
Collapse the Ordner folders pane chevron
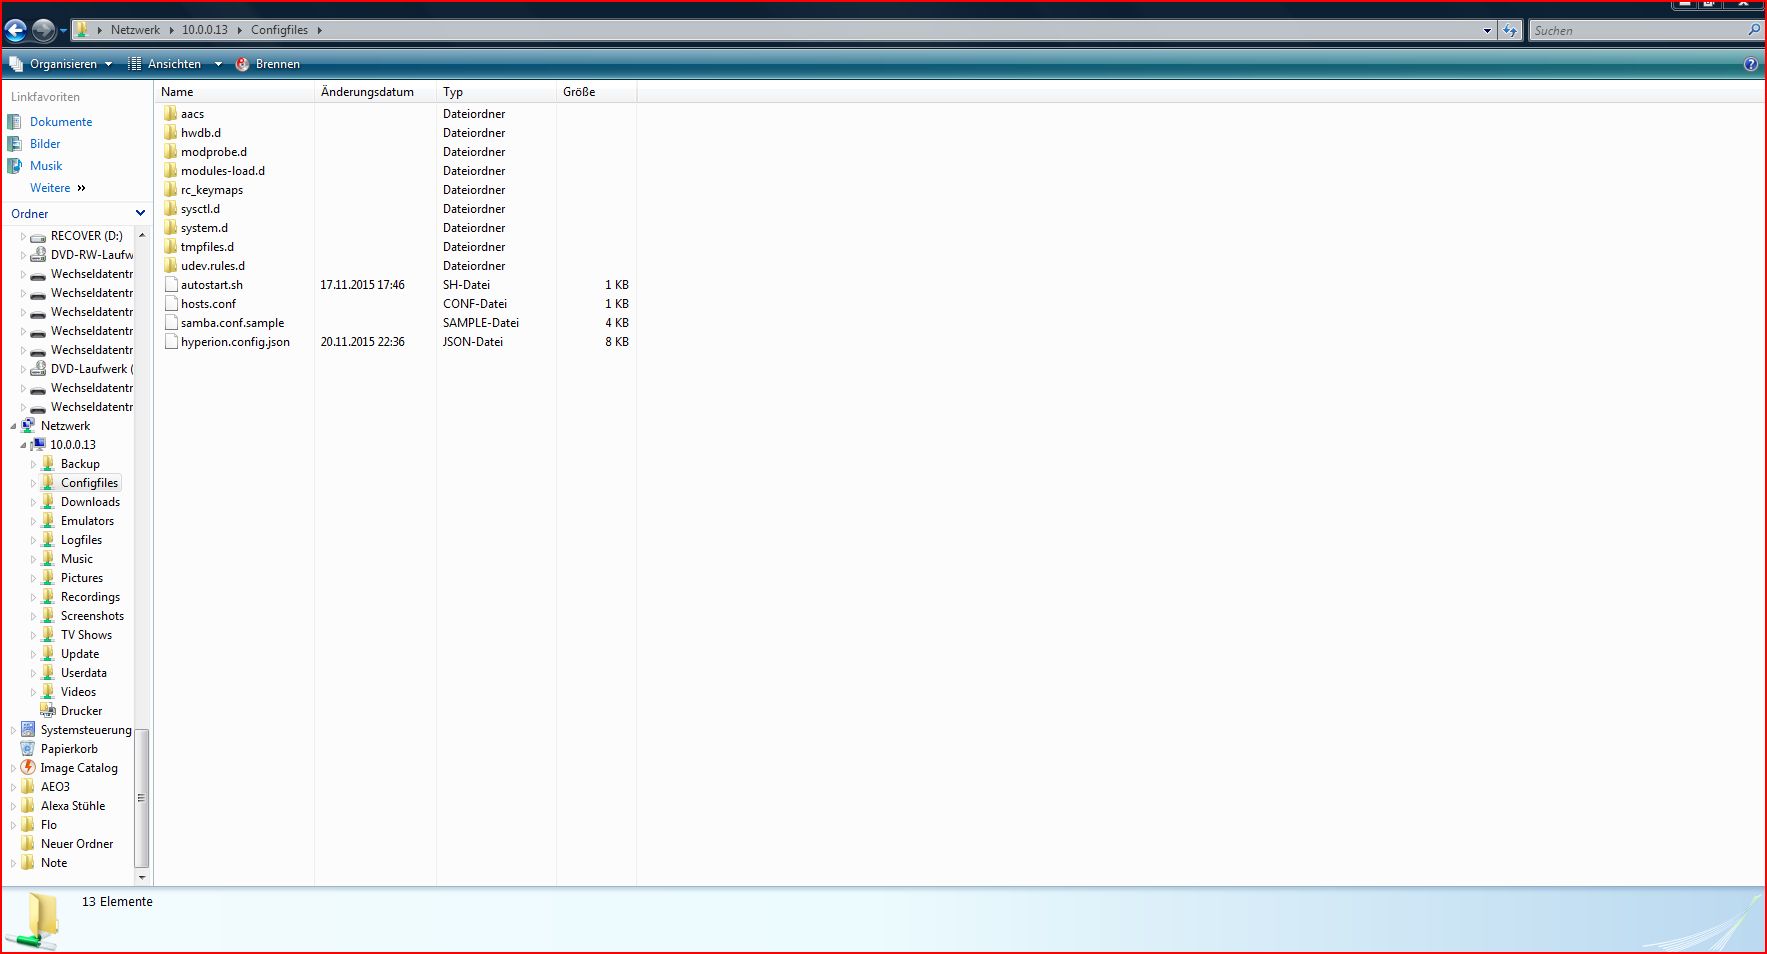pyautogui.click(x=140, y=213)
